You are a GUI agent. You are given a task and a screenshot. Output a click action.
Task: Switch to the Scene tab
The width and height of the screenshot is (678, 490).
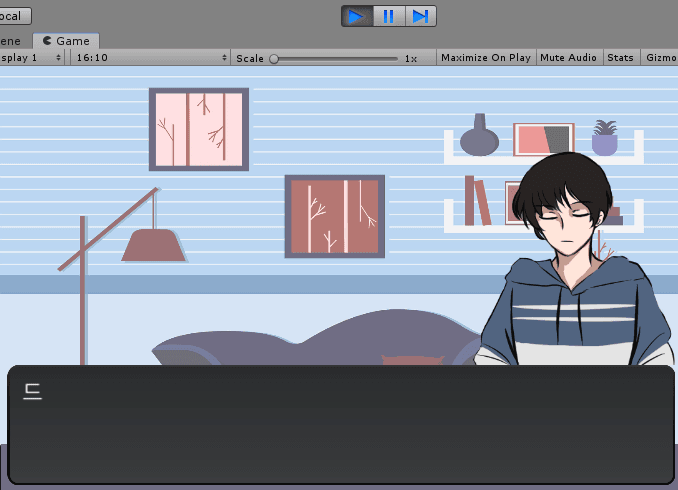(13, 41)
